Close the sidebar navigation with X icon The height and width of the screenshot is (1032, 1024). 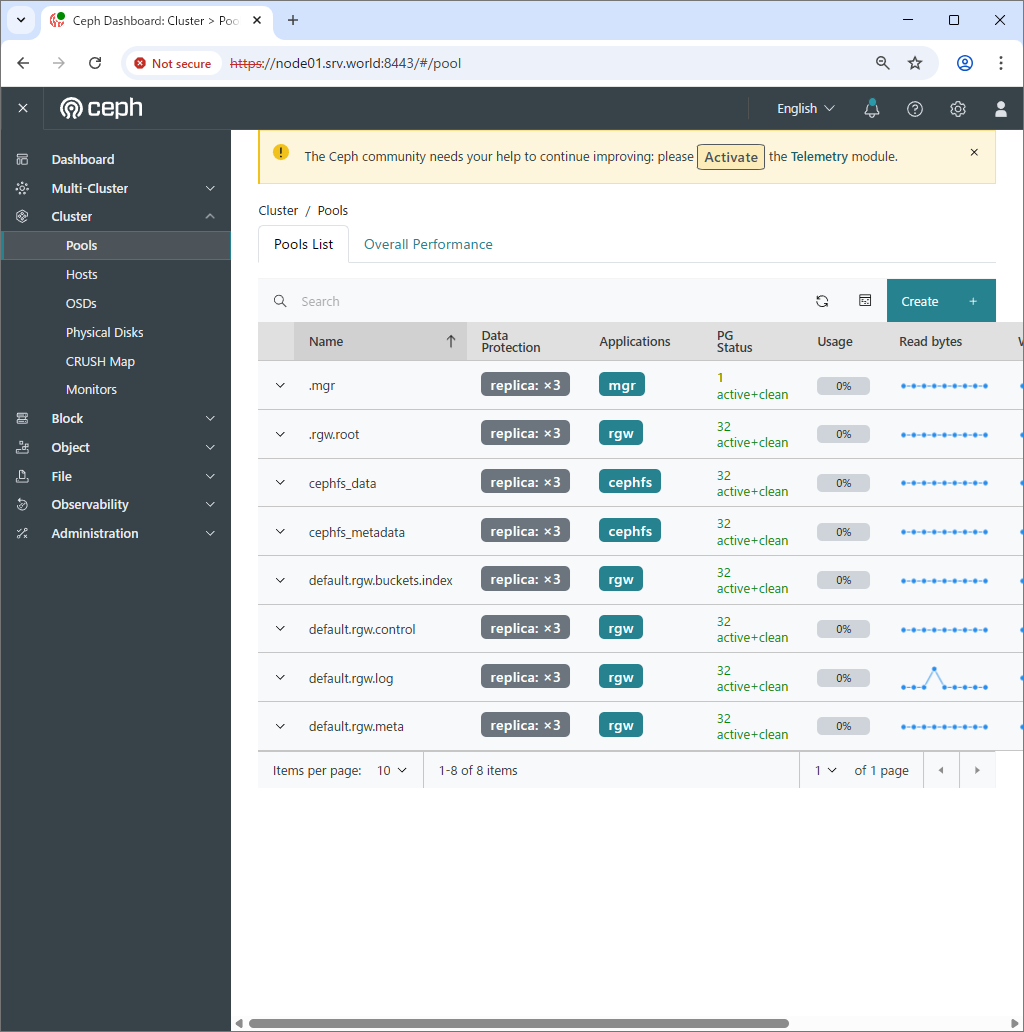[x=22, y=108]
